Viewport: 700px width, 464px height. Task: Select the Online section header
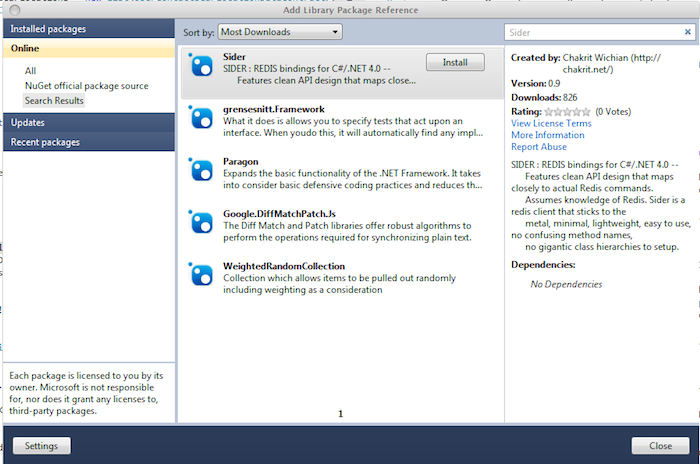point(89,48)
